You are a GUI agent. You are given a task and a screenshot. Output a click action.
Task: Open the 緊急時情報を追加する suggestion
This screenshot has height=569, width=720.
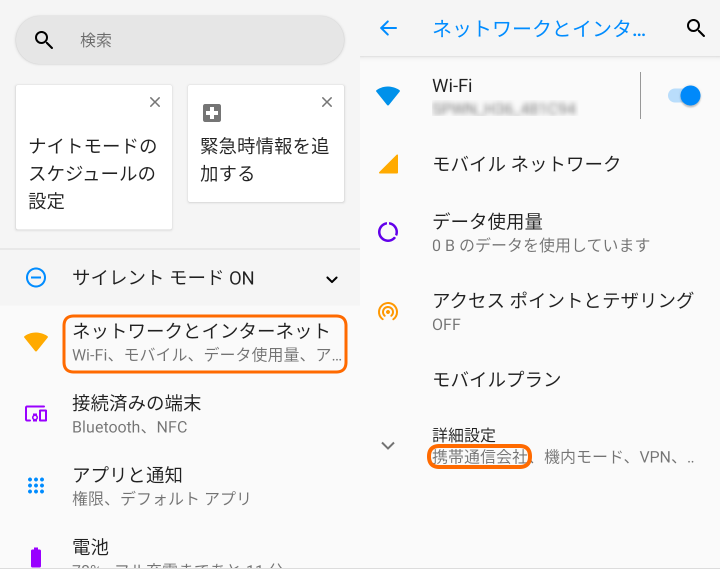point(265,160)
